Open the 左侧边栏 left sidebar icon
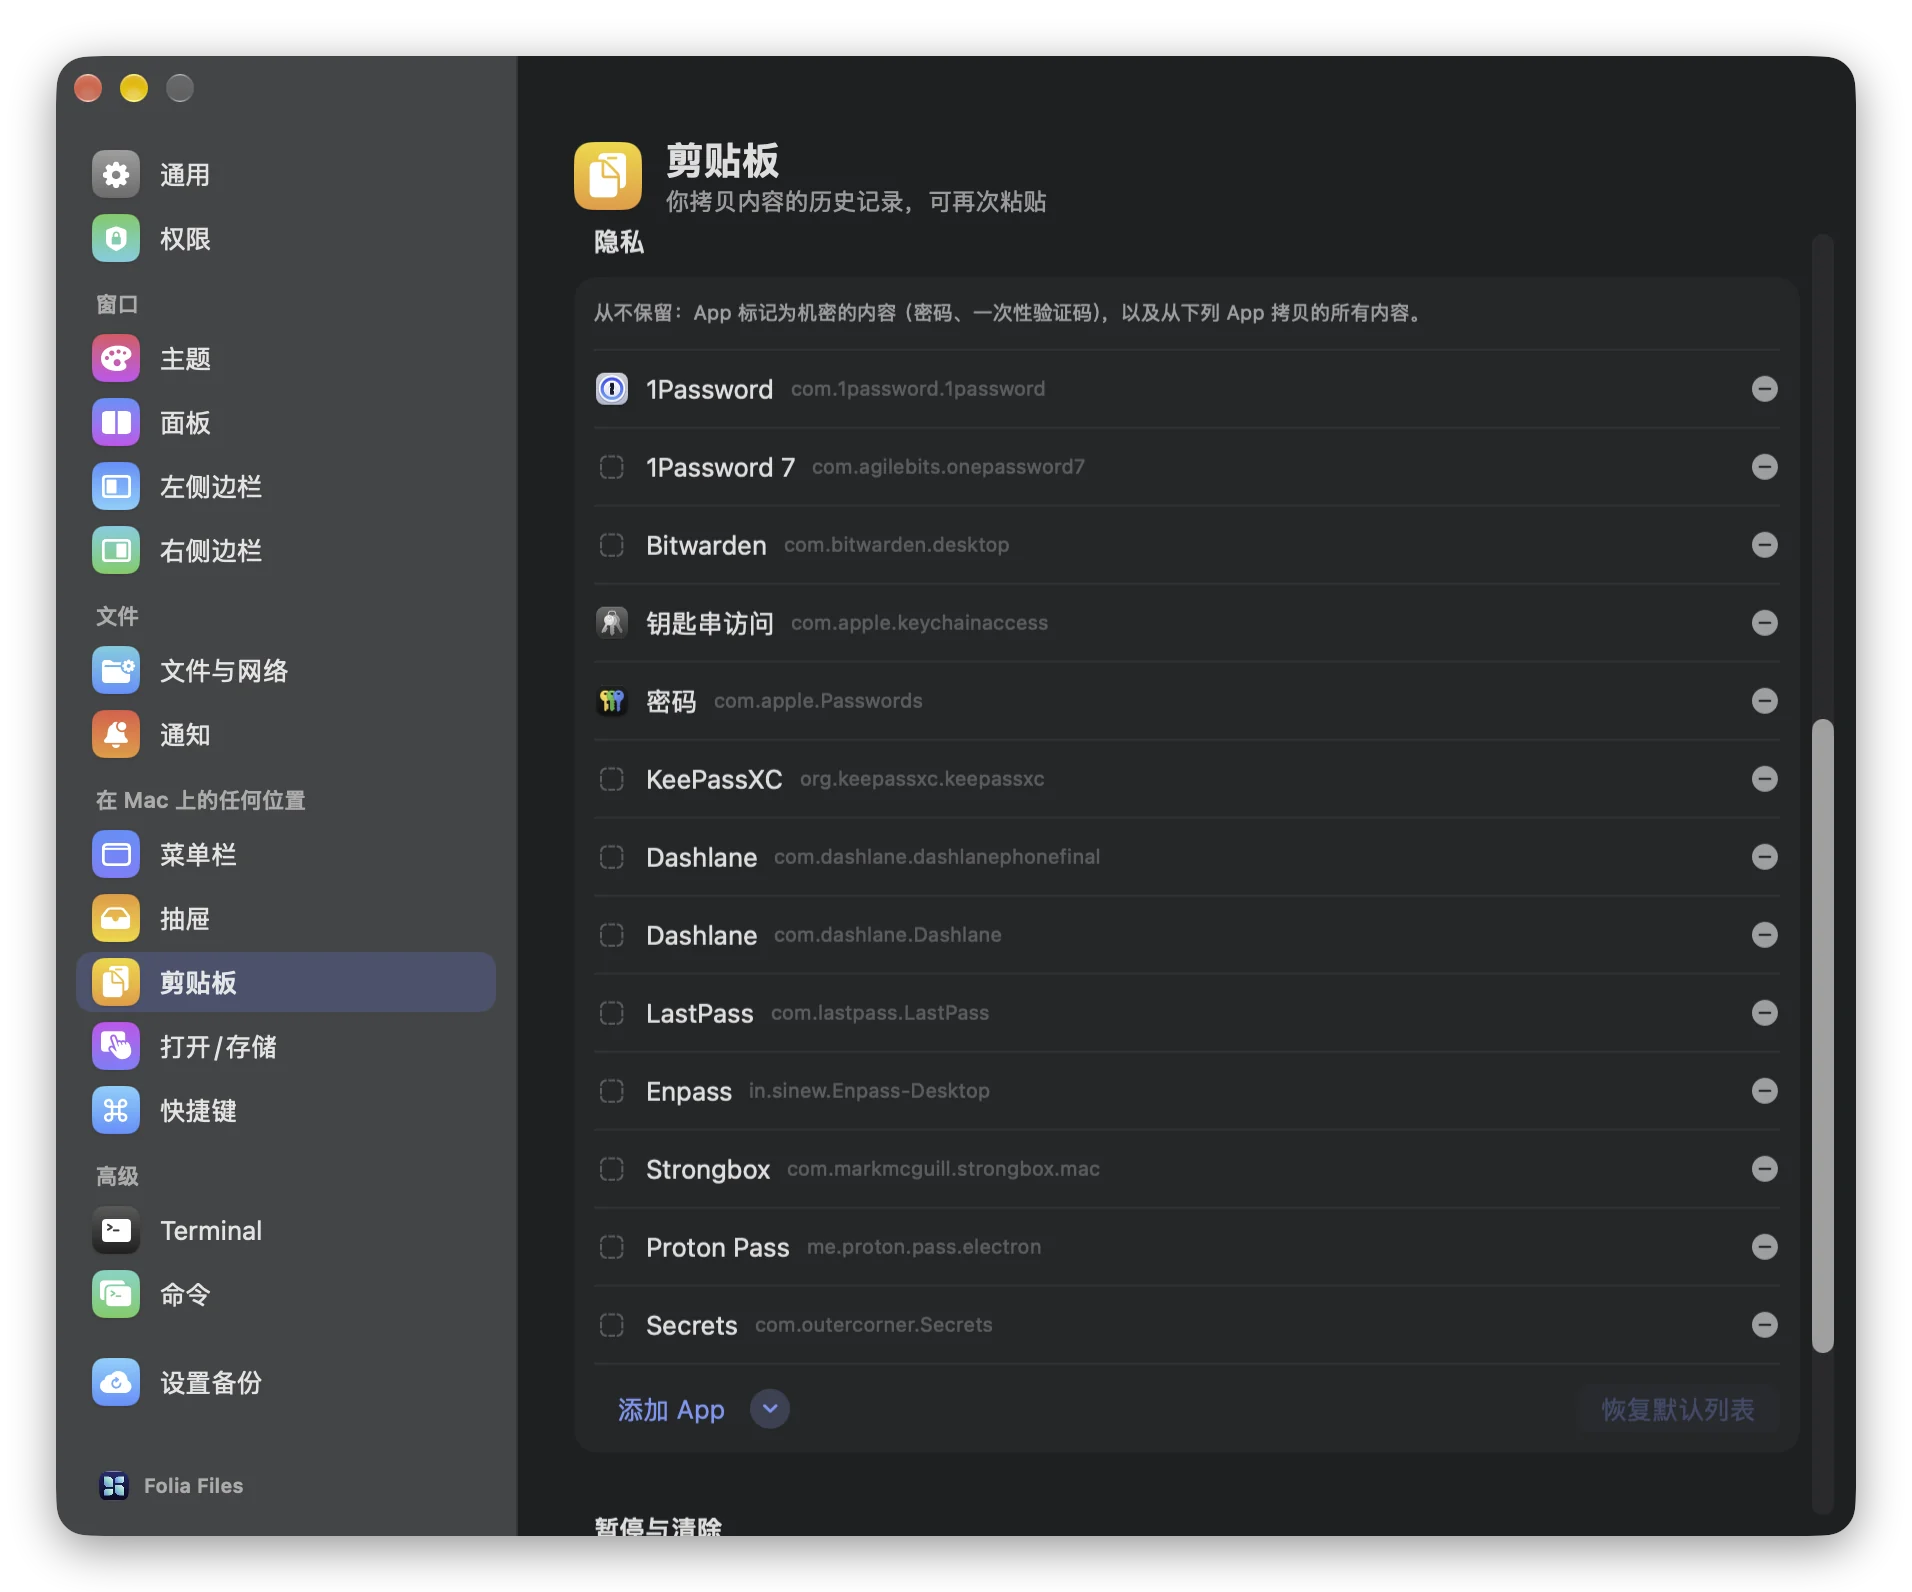This screenshot has height=1592, width=1912. click(x=116, y=487)
